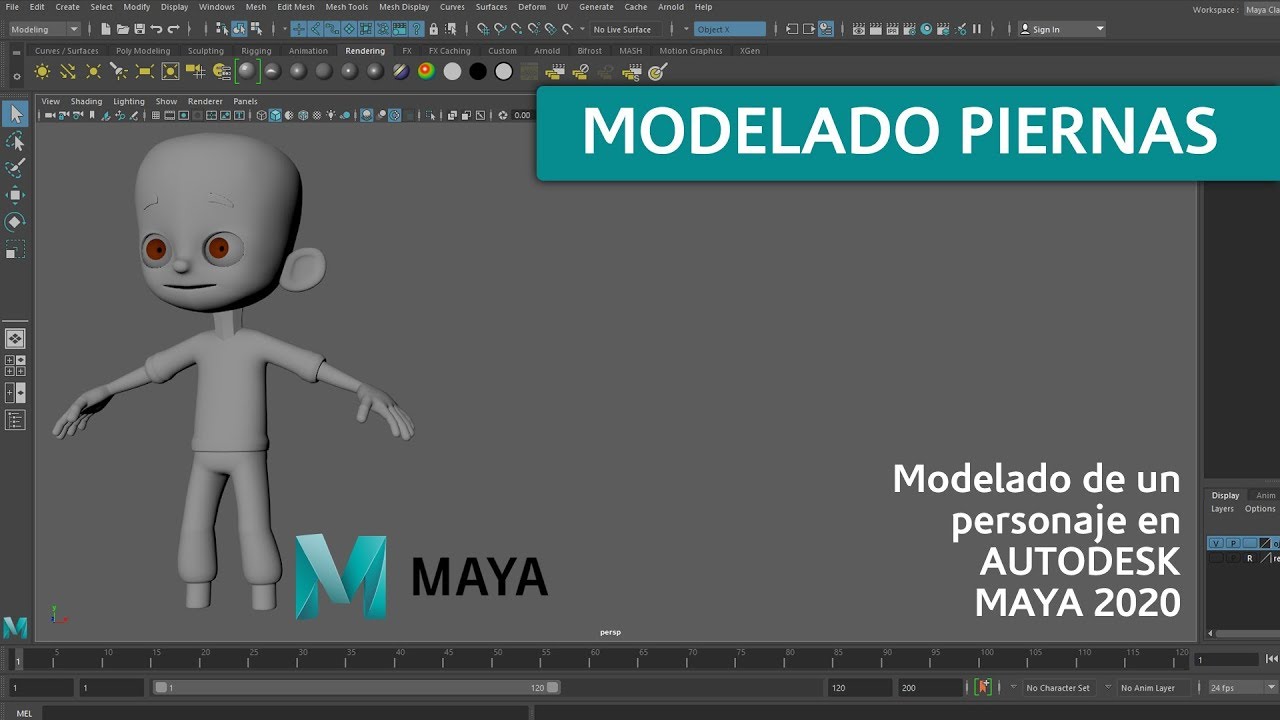Open the Options menu in the layer editor
The height and width of the screenshot is (720, 1280).
pos(1260,509)
